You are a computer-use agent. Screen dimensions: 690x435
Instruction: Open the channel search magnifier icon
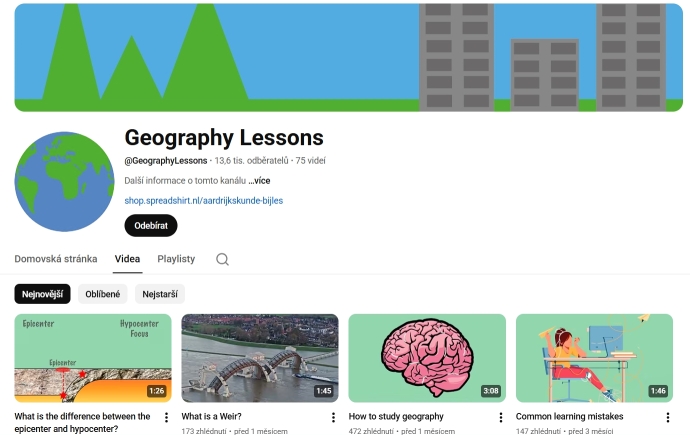point(222,259)
